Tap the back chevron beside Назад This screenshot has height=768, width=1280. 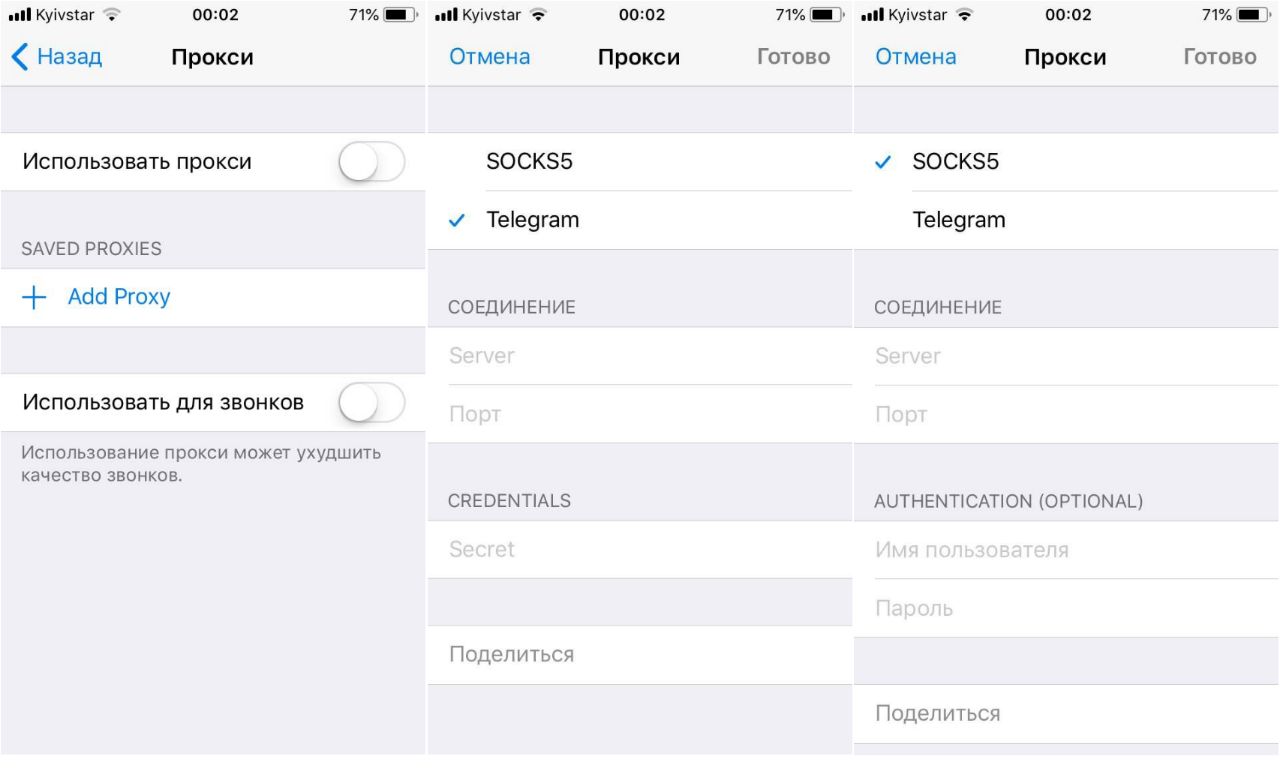(x=20, y=57)
